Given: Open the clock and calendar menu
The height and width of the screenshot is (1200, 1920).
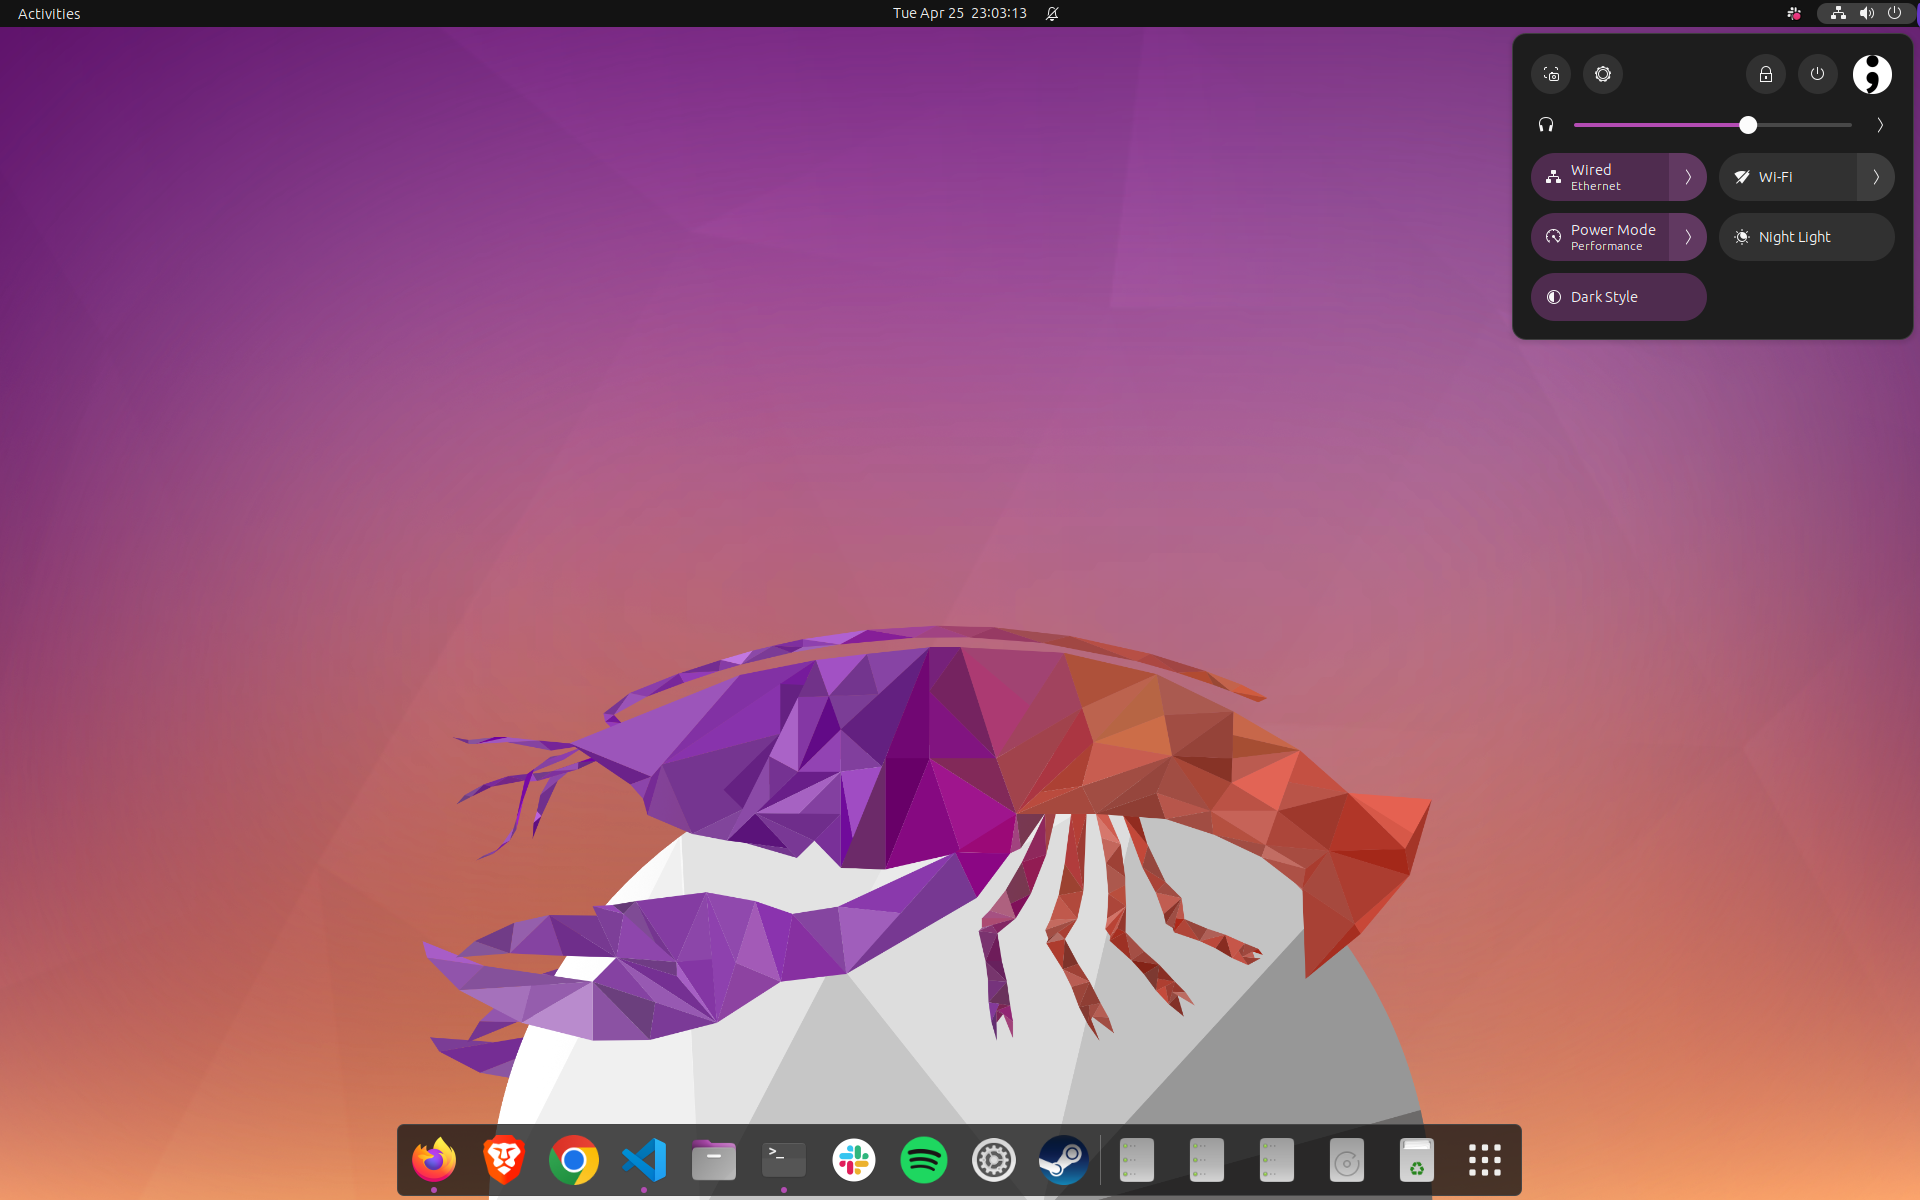Looking at the screenshot, I should coord(959,13).
